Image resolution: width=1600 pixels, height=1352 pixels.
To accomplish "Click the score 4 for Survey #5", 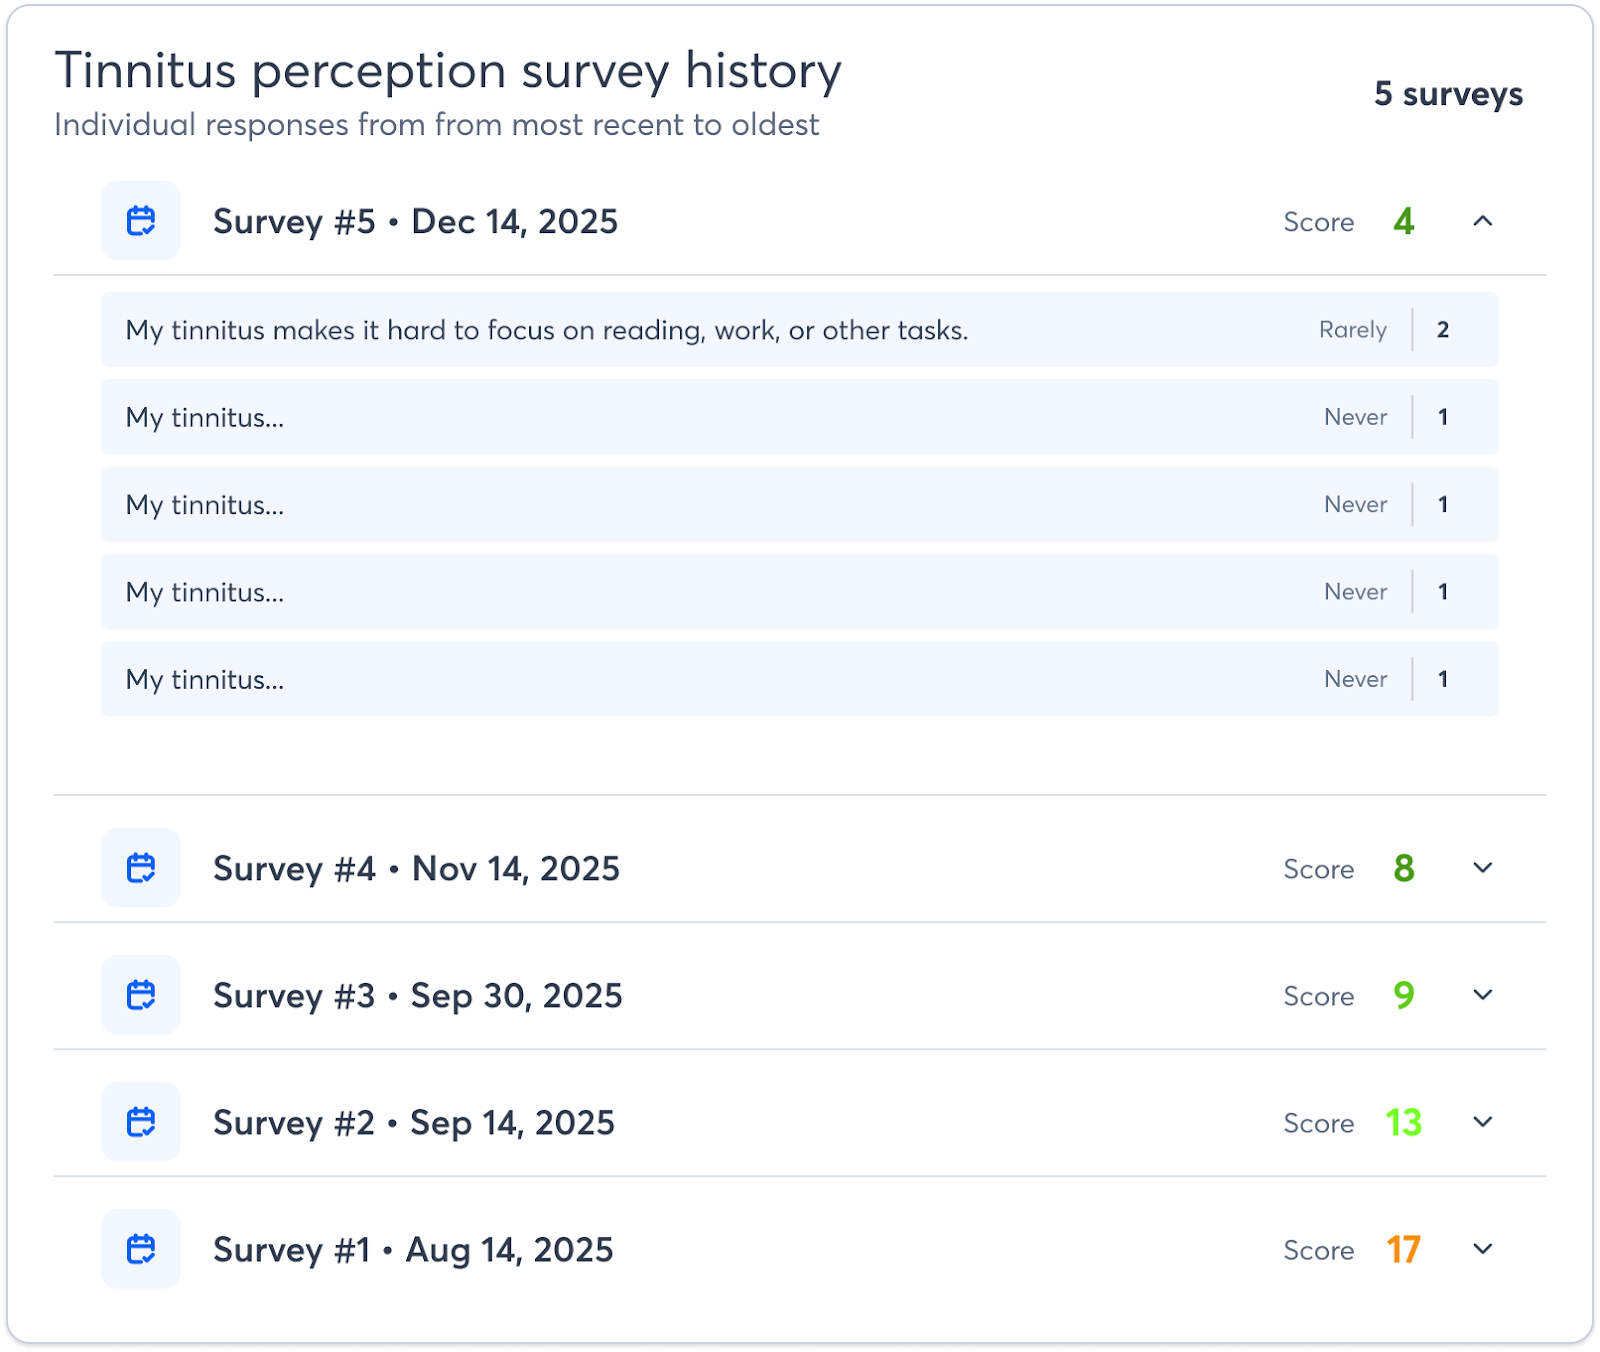I will (1405, 221).
